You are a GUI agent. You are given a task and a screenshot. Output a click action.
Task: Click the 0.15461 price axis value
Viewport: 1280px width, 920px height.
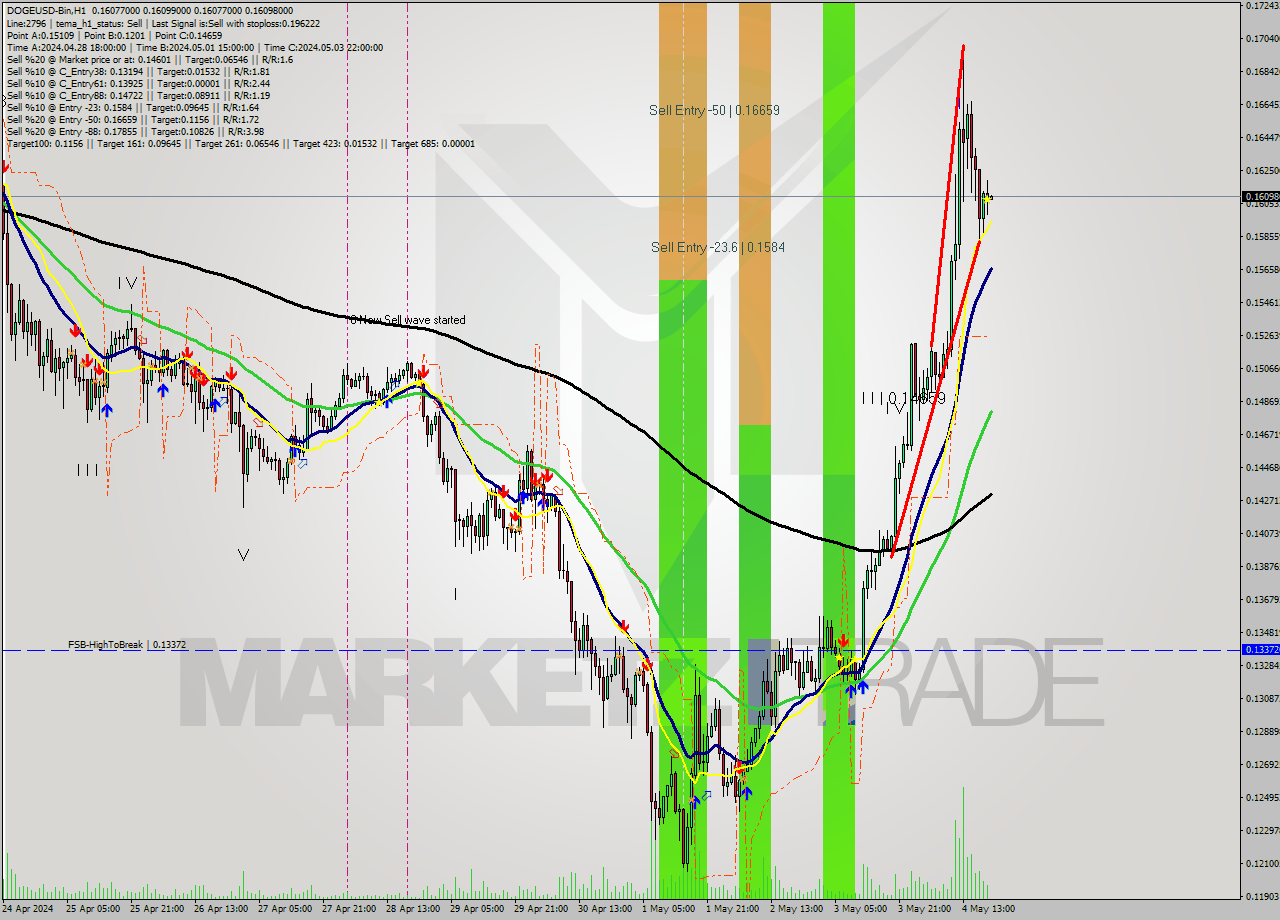pyautogui.click(x=1262, y=303)
